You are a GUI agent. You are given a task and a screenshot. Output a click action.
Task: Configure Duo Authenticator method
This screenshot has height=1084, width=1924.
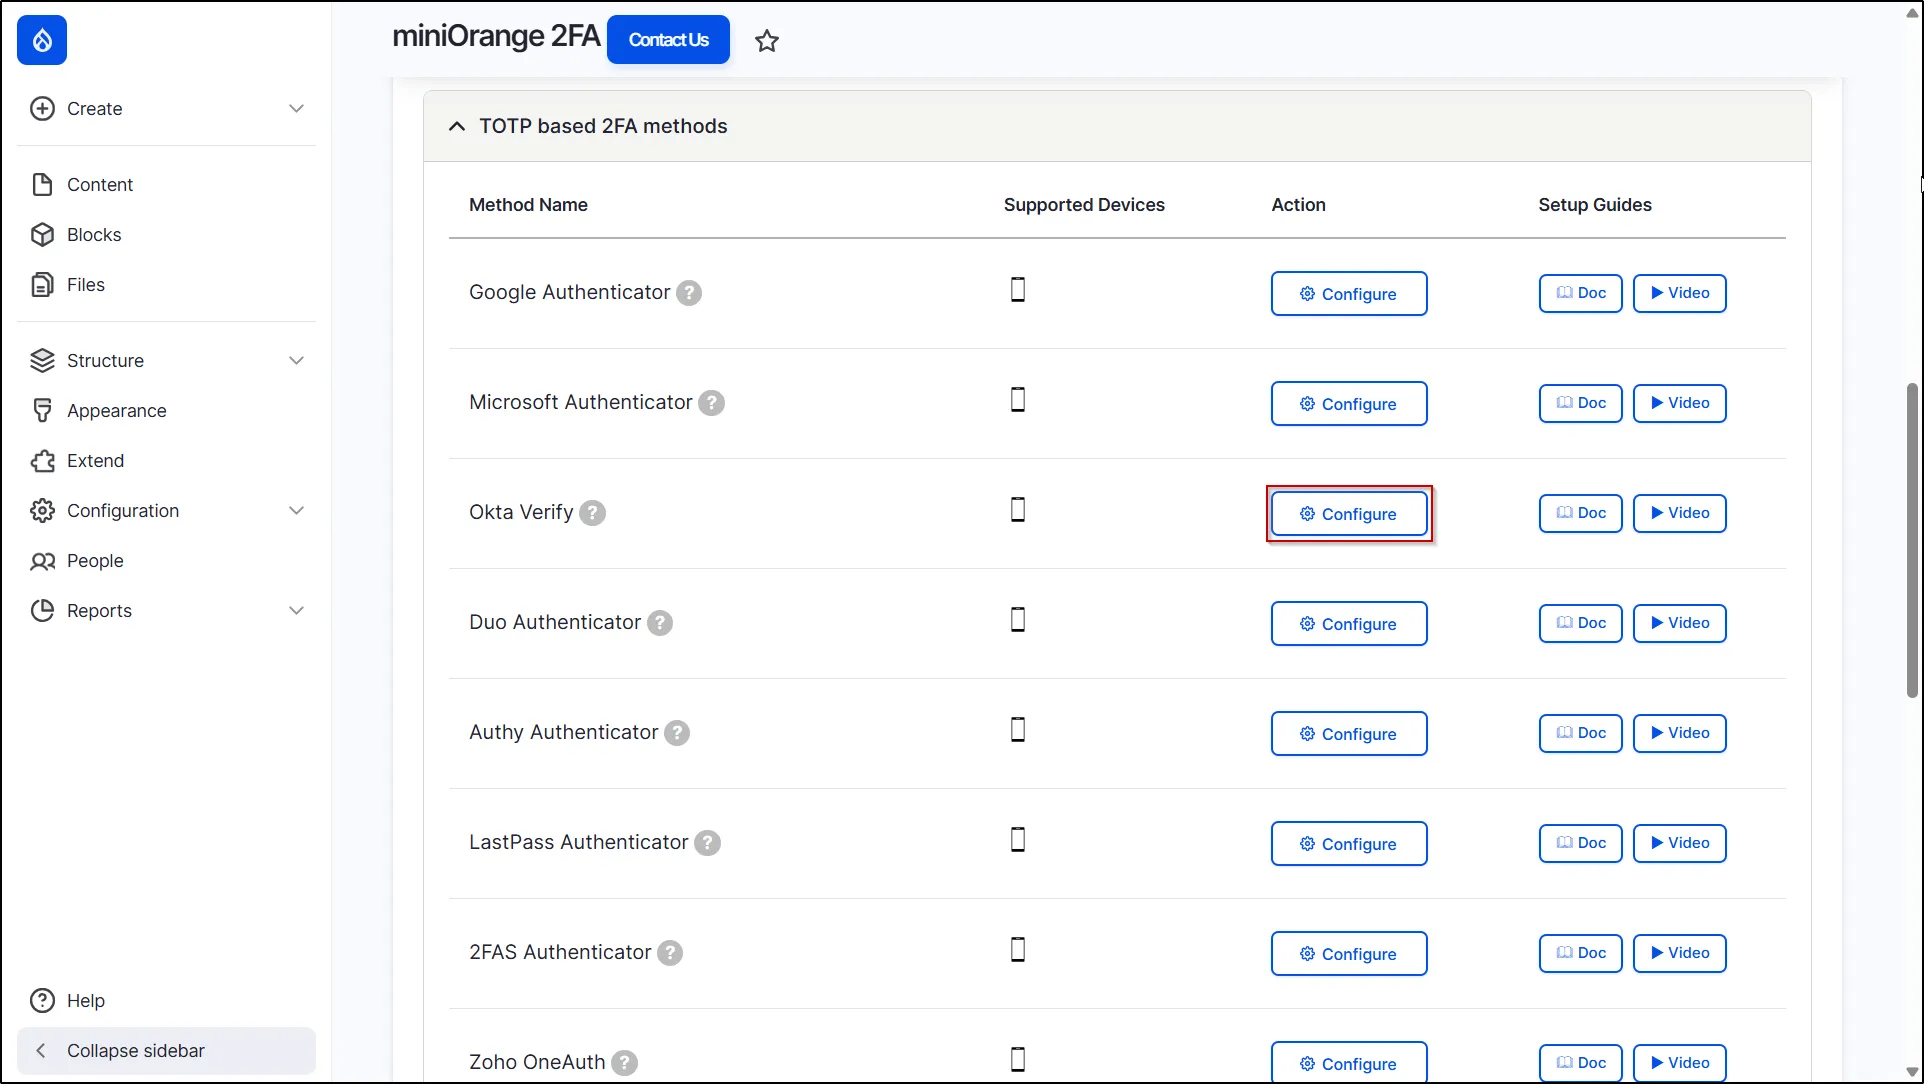point(1349,624)
